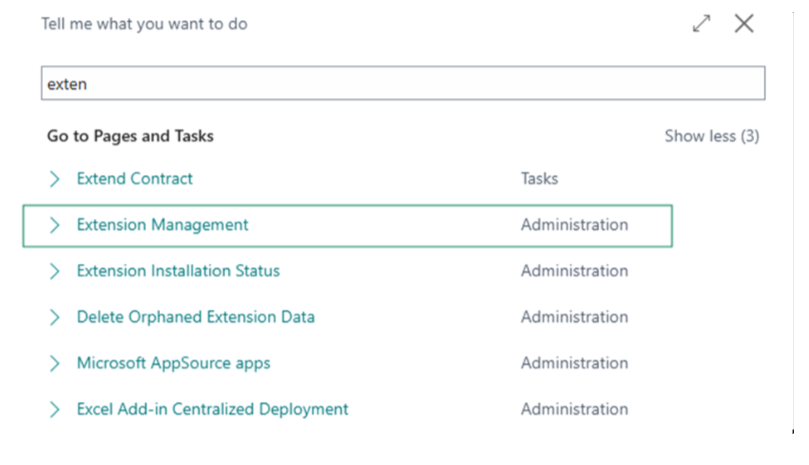The height and width of the screenshot is (465, 809).
Task: Click the chevron beside Delete Orphaned Extension Data
Action: (55, 317)
